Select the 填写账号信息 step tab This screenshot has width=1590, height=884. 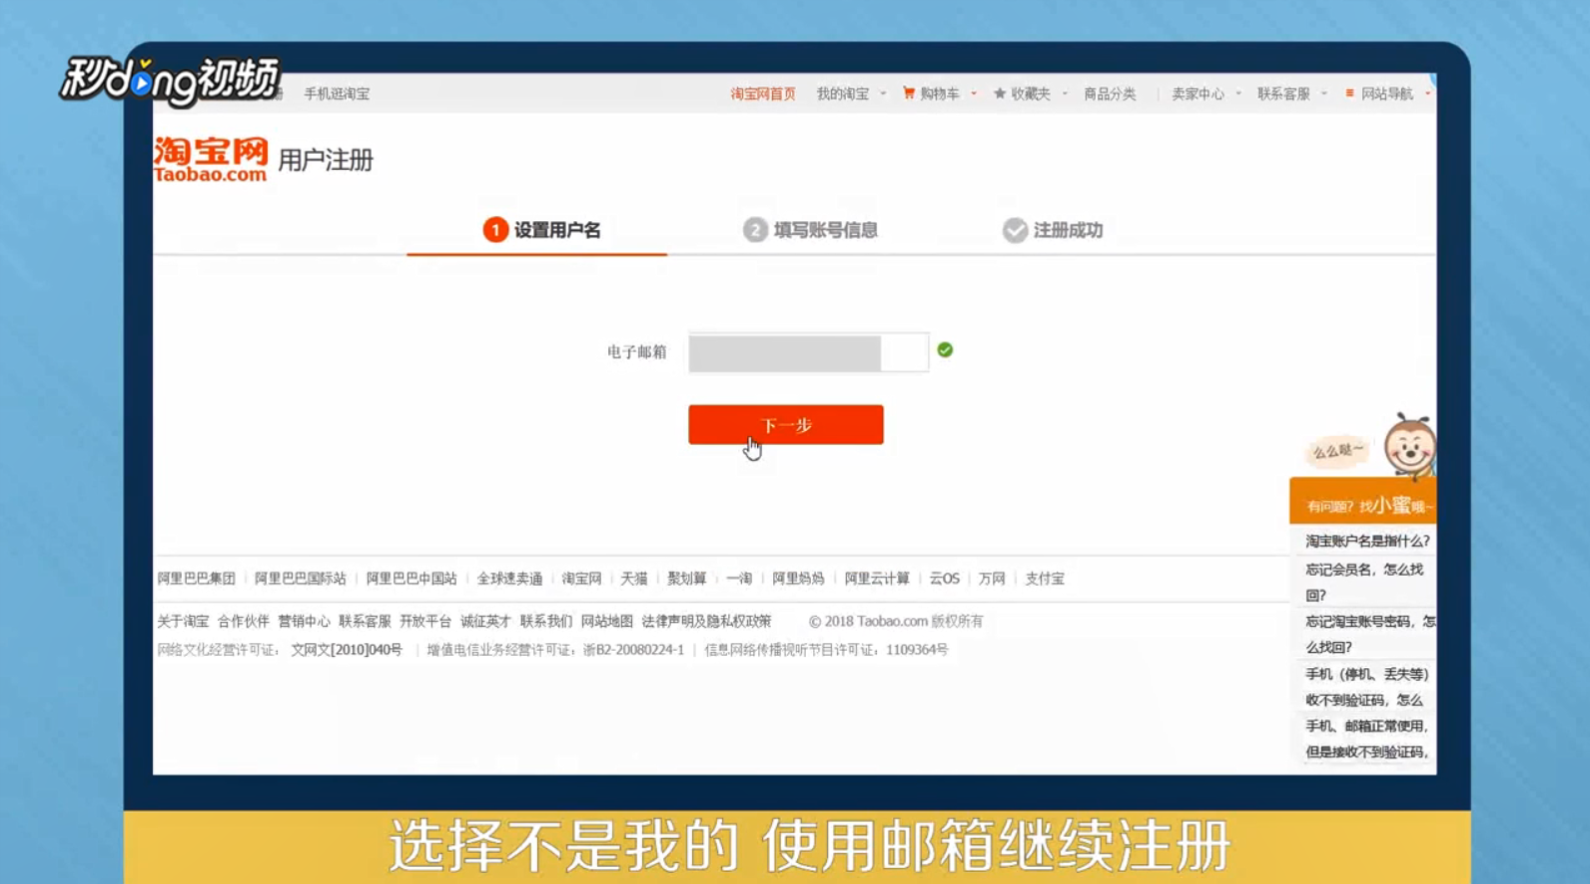coord(811,231)
